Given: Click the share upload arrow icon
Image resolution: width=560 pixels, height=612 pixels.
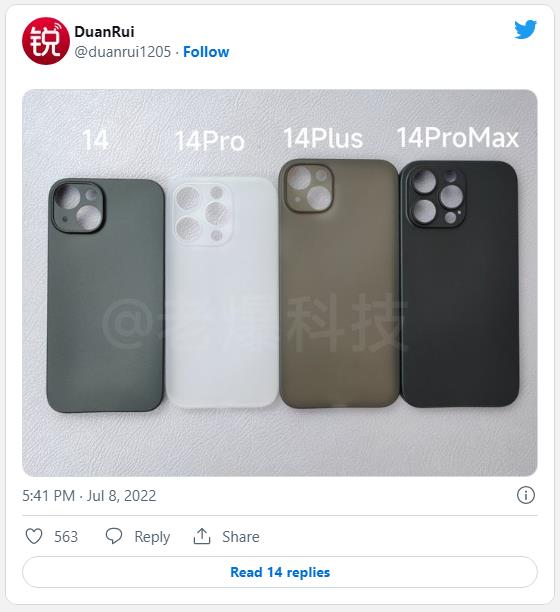Looking at the screenshot, I should (x=202, y=536).
